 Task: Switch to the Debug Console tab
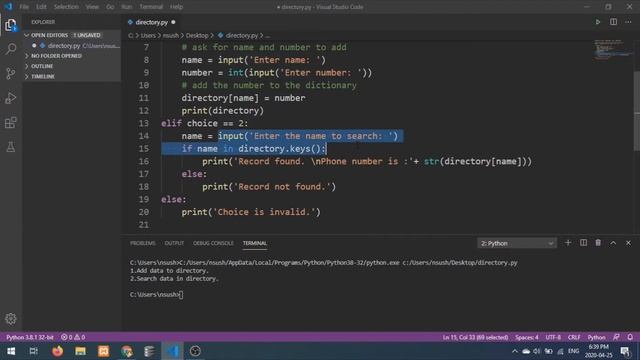pyautogui.click(x=213, y=243)
